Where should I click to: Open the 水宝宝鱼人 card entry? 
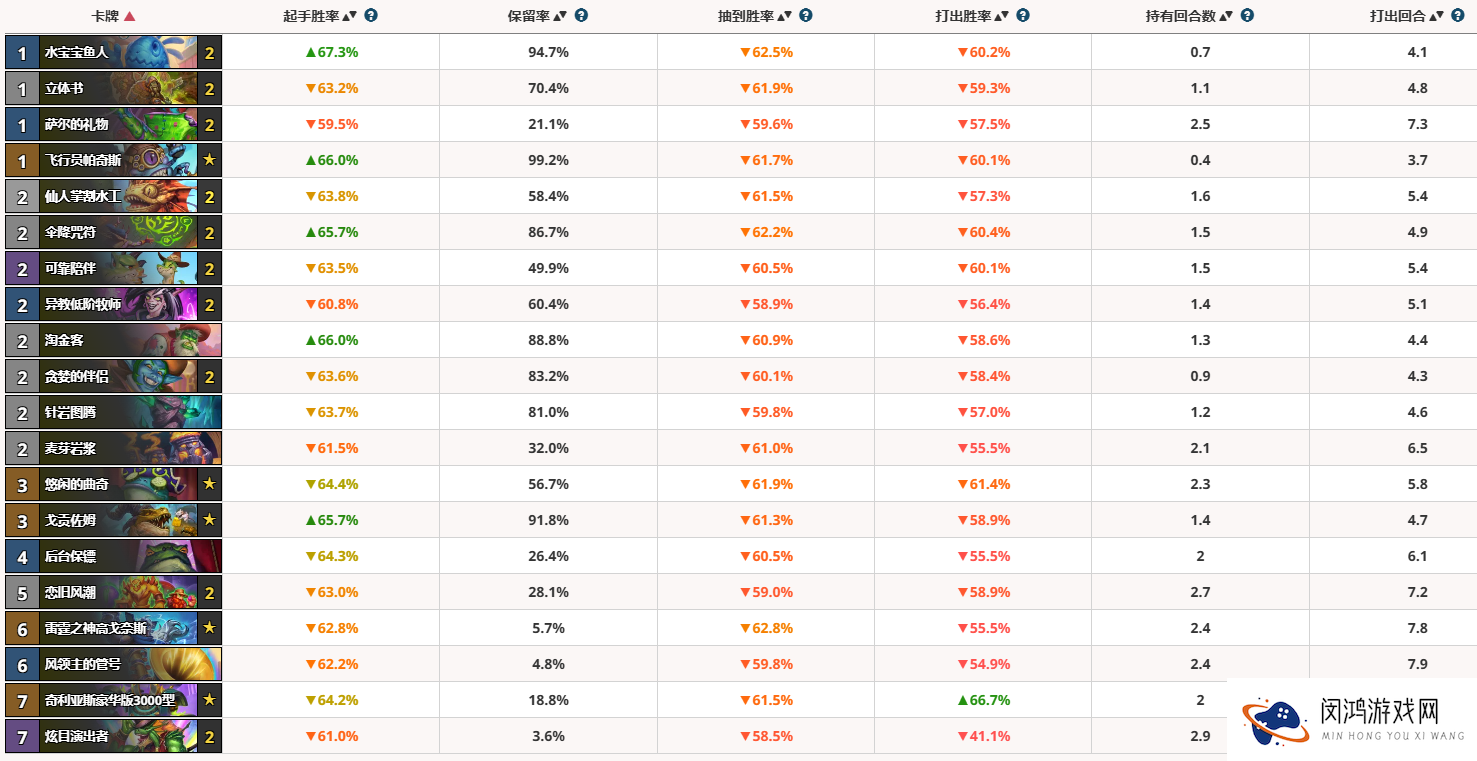114,52
